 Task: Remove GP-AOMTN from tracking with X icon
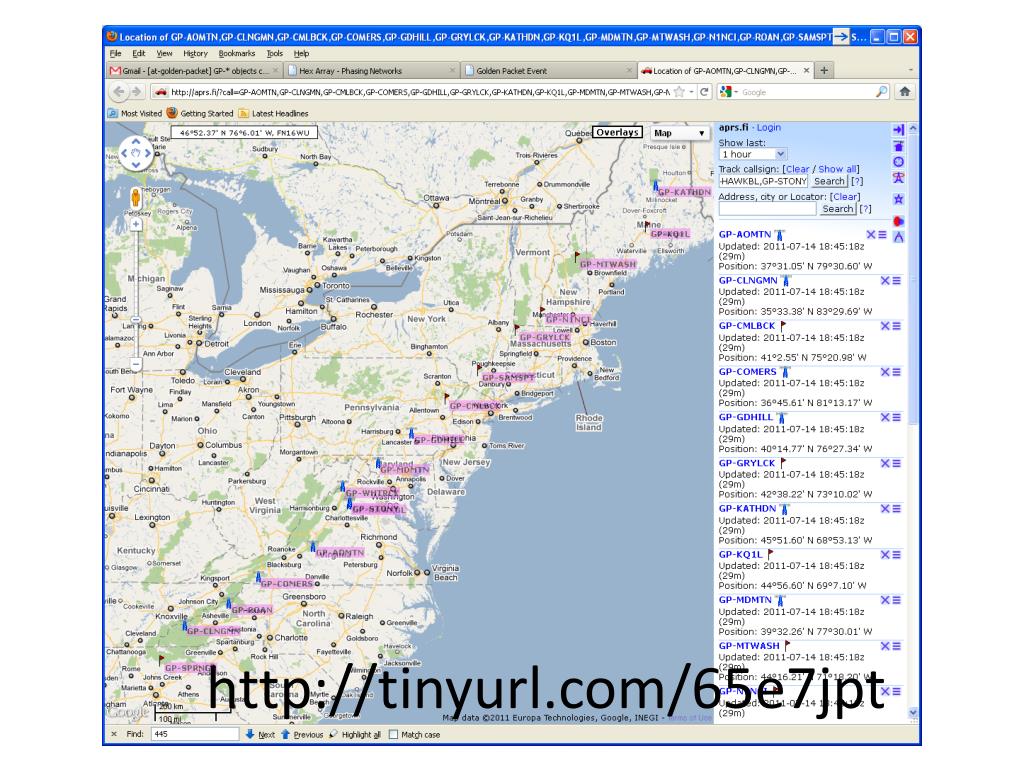tap(871, 234)
